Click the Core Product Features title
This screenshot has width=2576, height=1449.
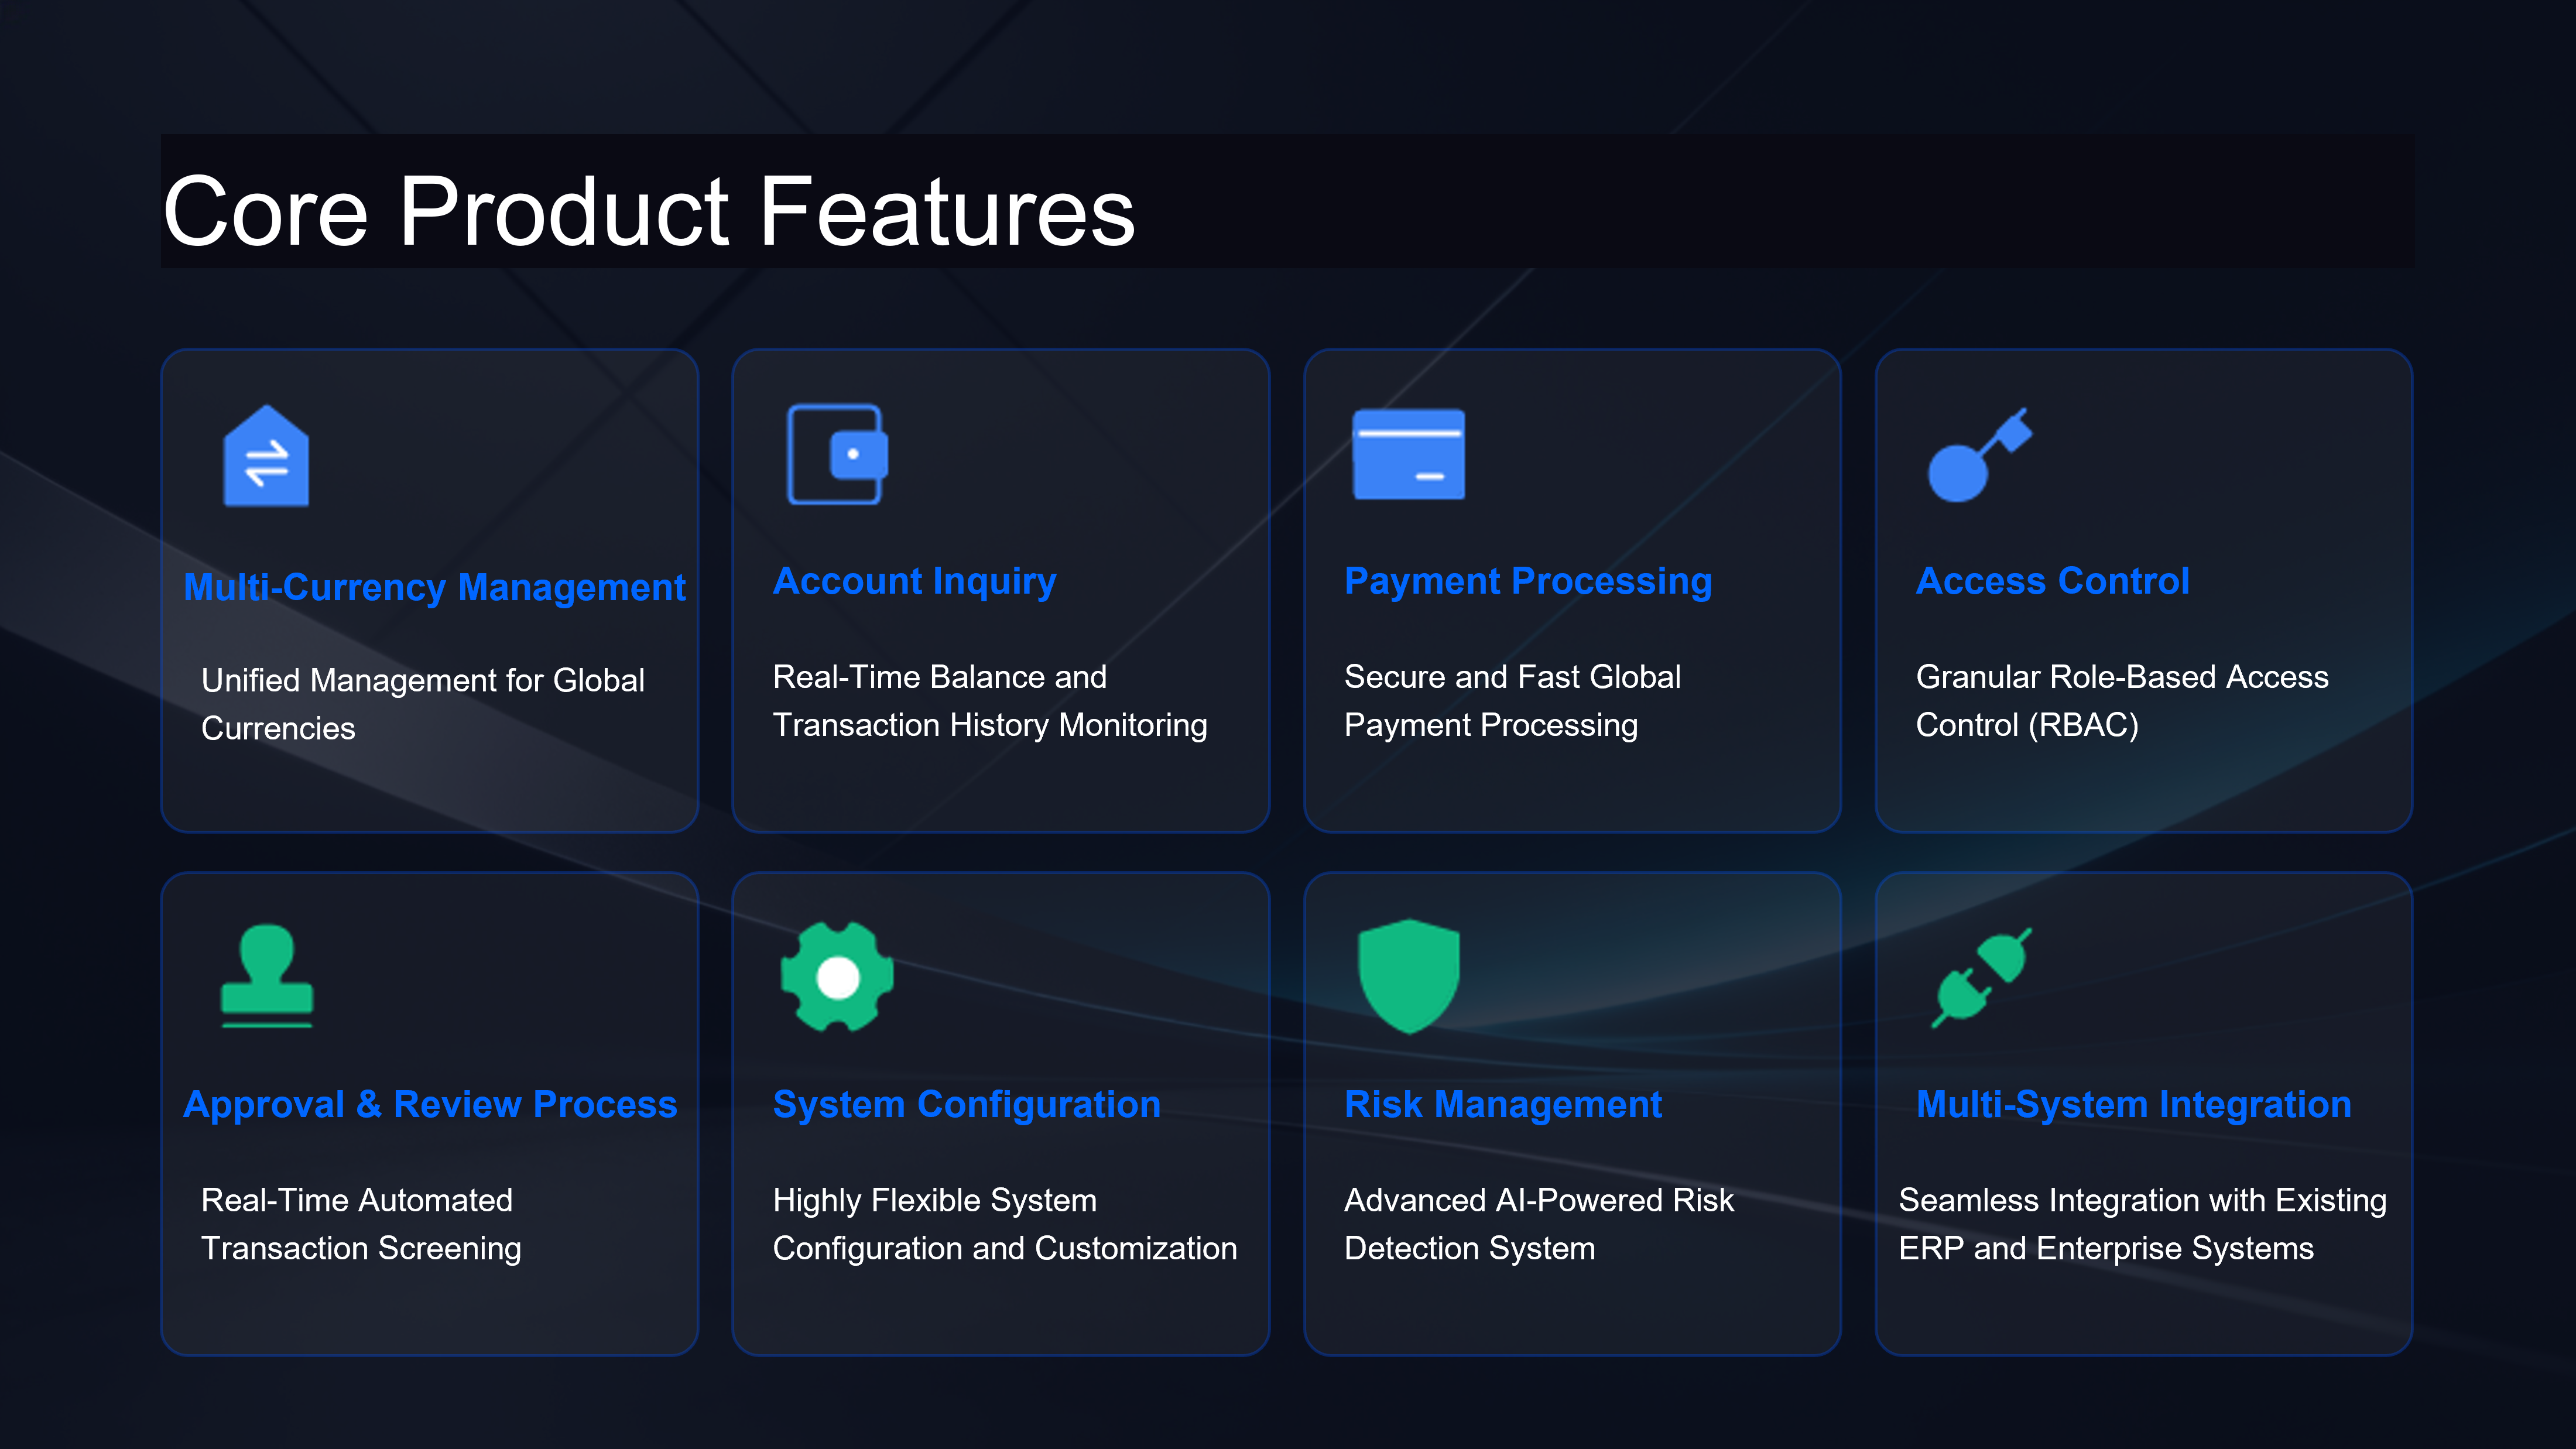648,211
